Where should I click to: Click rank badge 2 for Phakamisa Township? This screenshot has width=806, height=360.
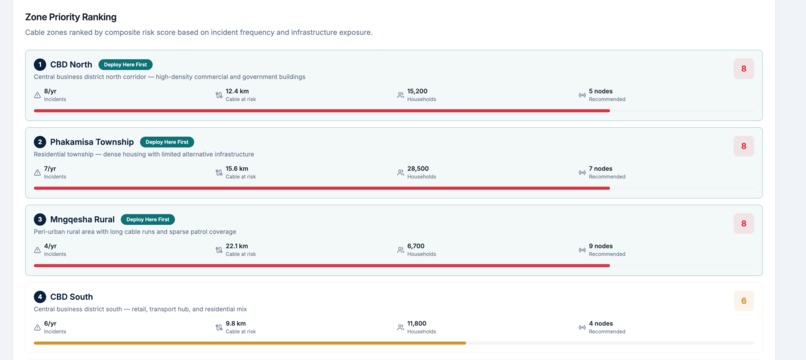[40, 142]
